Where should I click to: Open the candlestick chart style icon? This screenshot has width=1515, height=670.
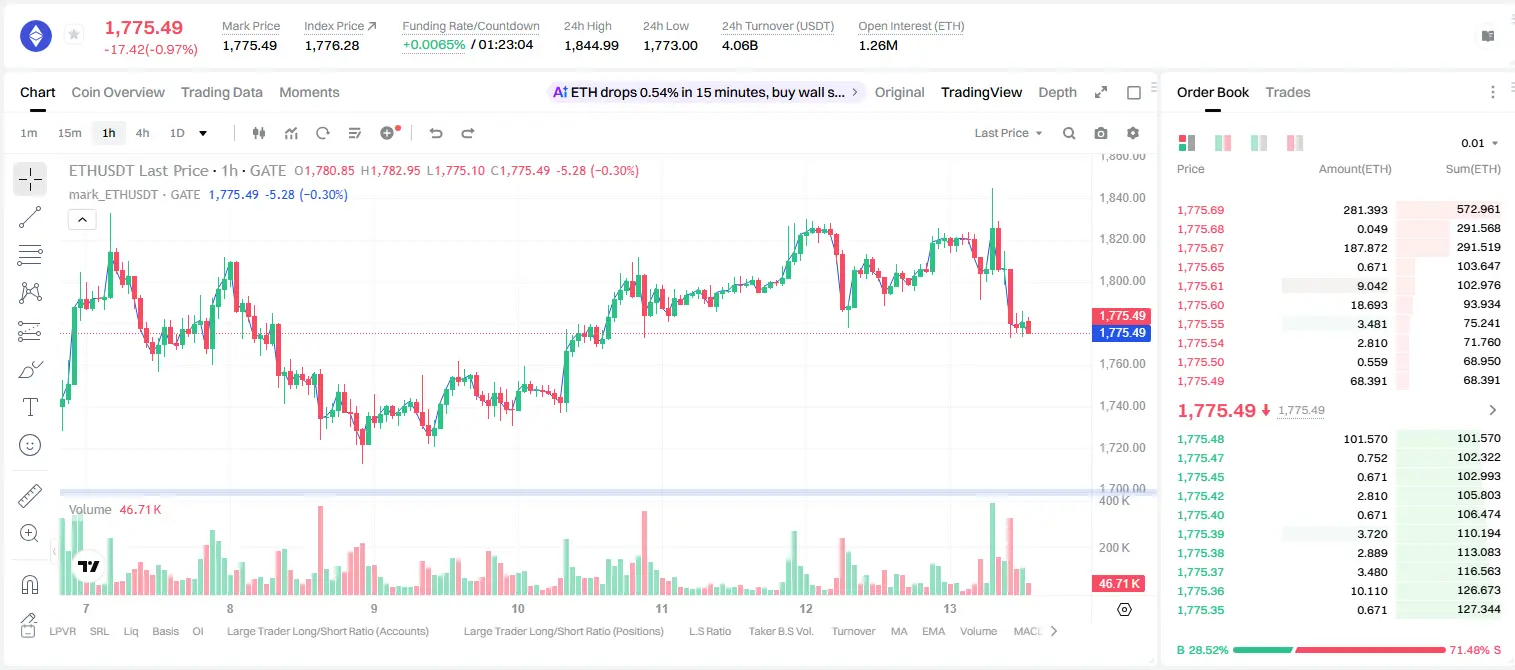(259, 133)
